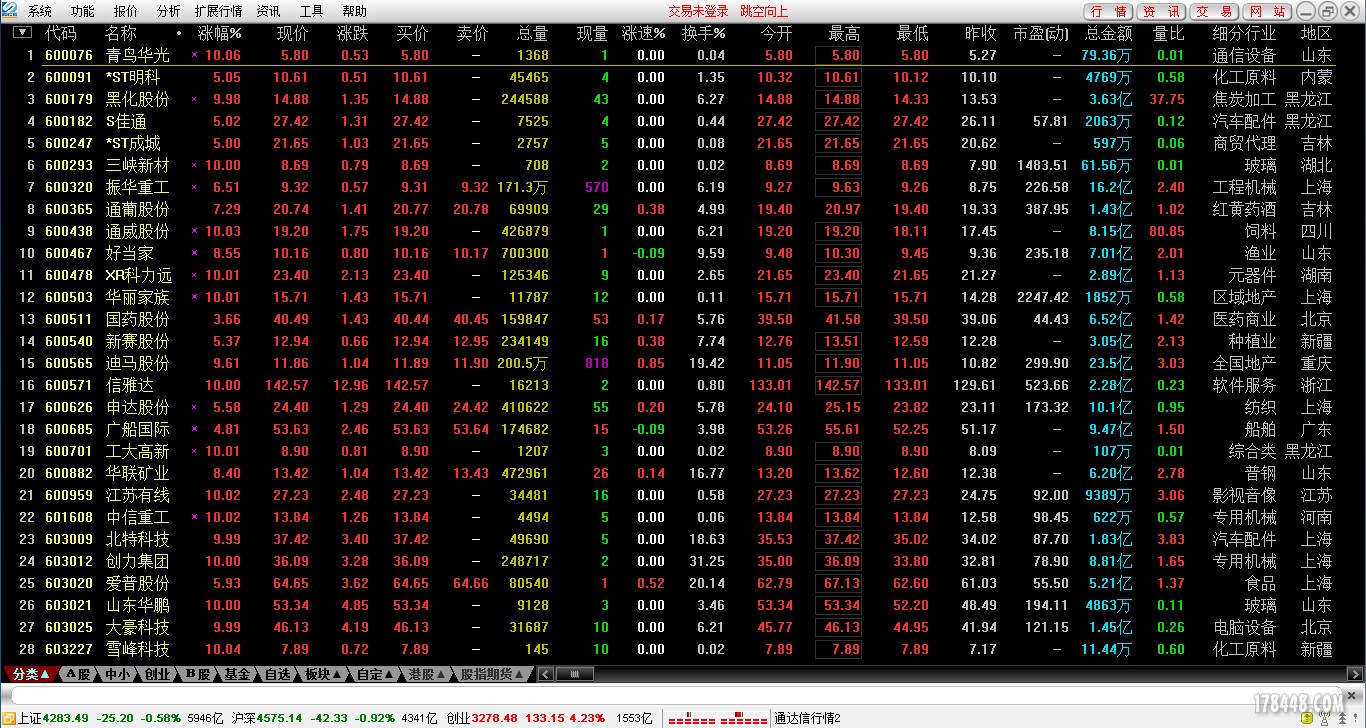The height and width of the screenshot is (728, 1366).
Task: Click the 交易未登录 status link
Action: coord(698,11)
